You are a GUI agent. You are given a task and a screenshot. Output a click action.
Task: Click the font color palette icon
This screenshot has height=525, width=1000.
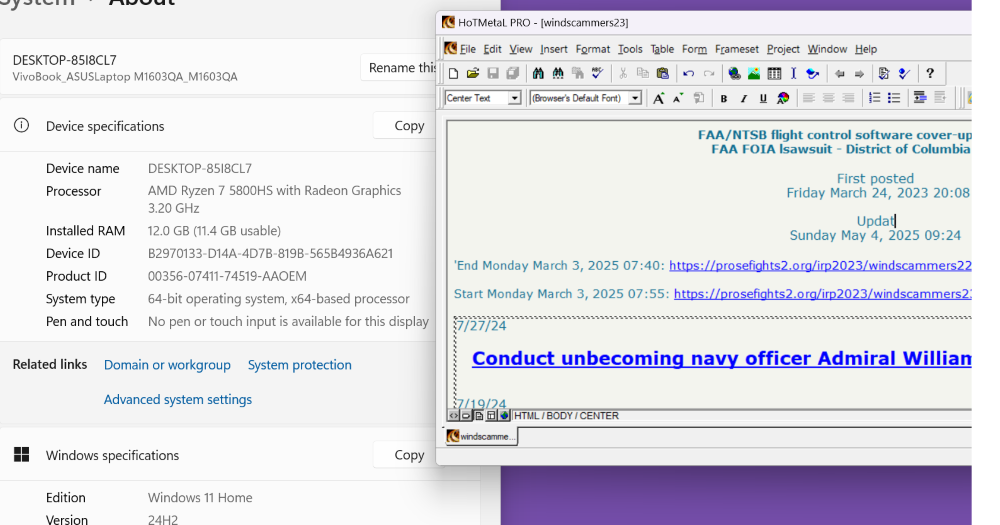pos(783,98)
